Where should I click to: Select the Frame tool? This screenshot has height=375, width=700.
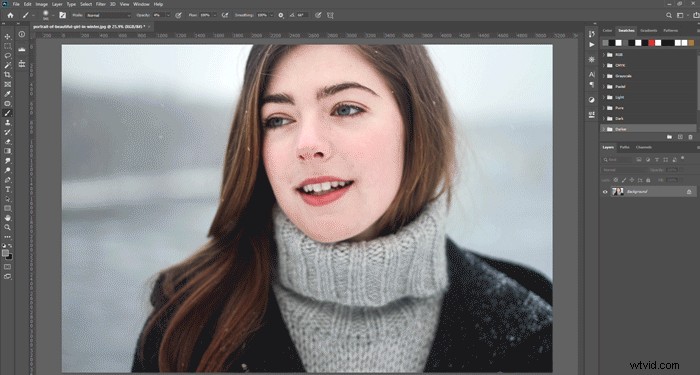click(x=8, y=84)
